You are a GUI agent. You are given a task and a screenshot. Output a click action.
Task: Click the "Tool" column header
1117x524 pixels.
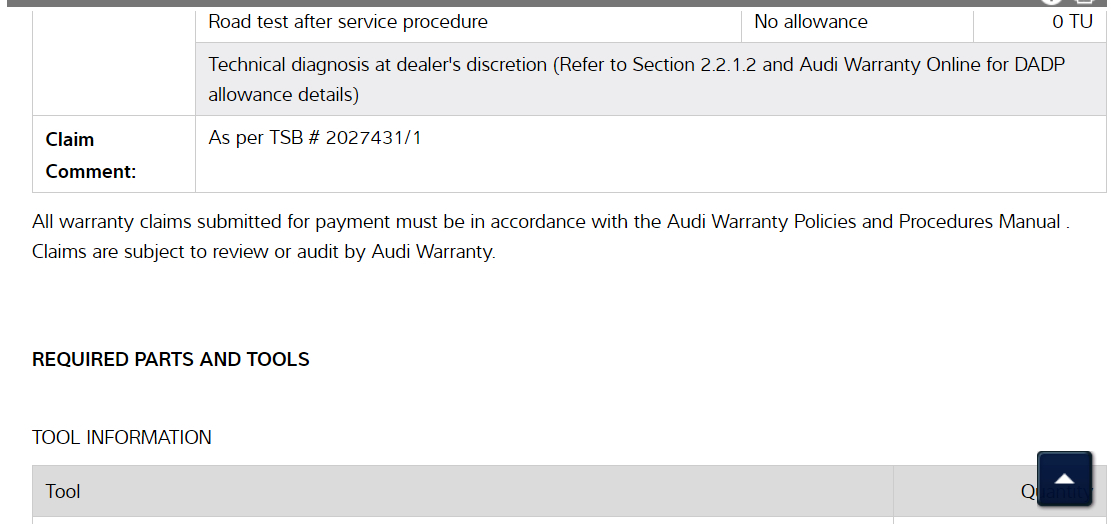click(63, 492)
